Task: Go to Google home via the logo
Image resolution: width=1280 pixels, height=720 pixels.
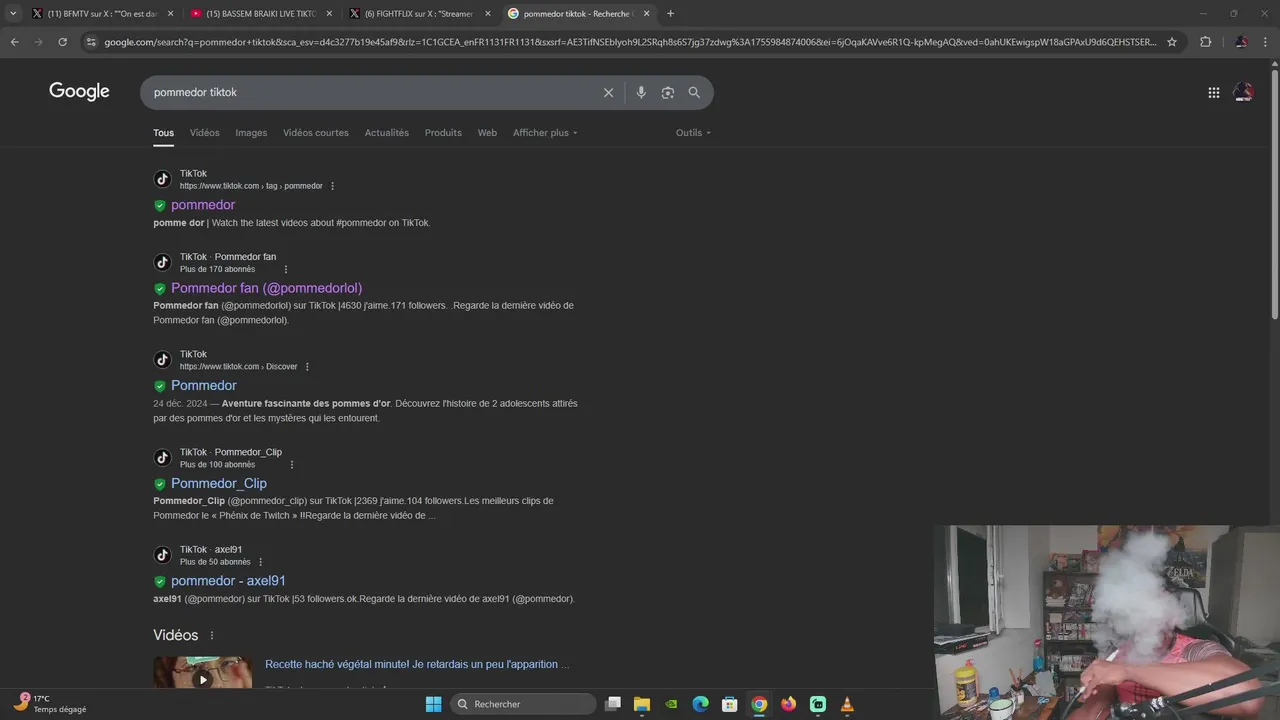Action: tap(79, 92)
